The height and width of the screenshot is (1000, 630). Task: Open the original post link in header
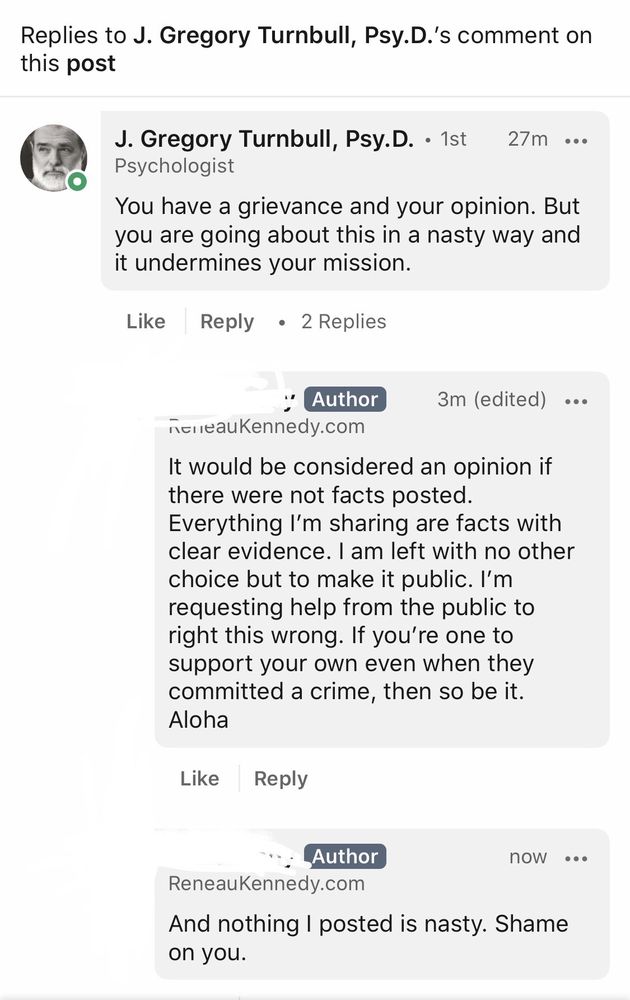(x=92, y=64)
